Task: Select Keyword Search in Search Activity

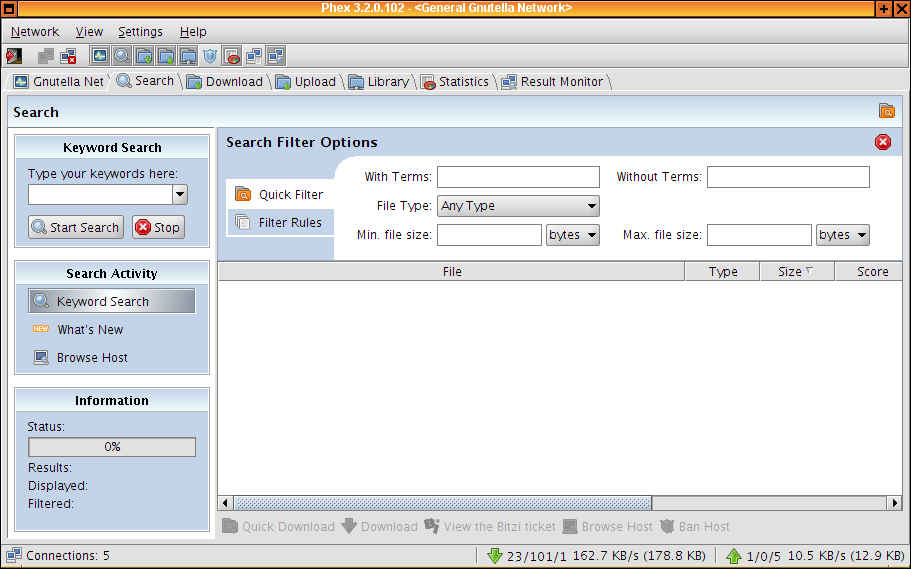Action: click(x=112, y=301)
